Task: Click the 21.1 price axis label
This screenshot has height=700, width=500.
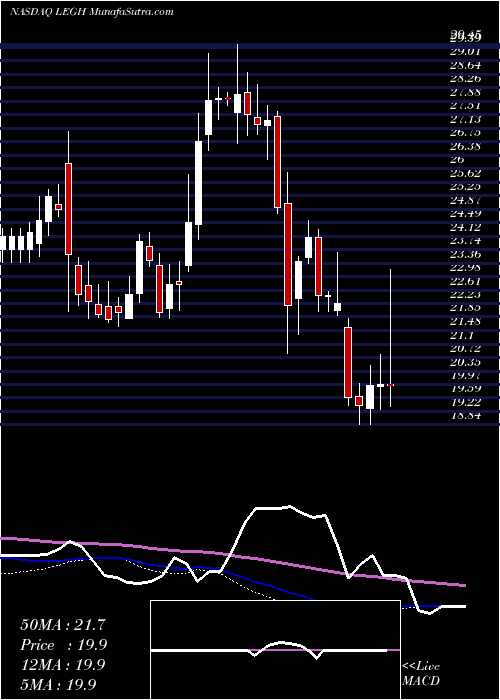Action: point(462,335)
